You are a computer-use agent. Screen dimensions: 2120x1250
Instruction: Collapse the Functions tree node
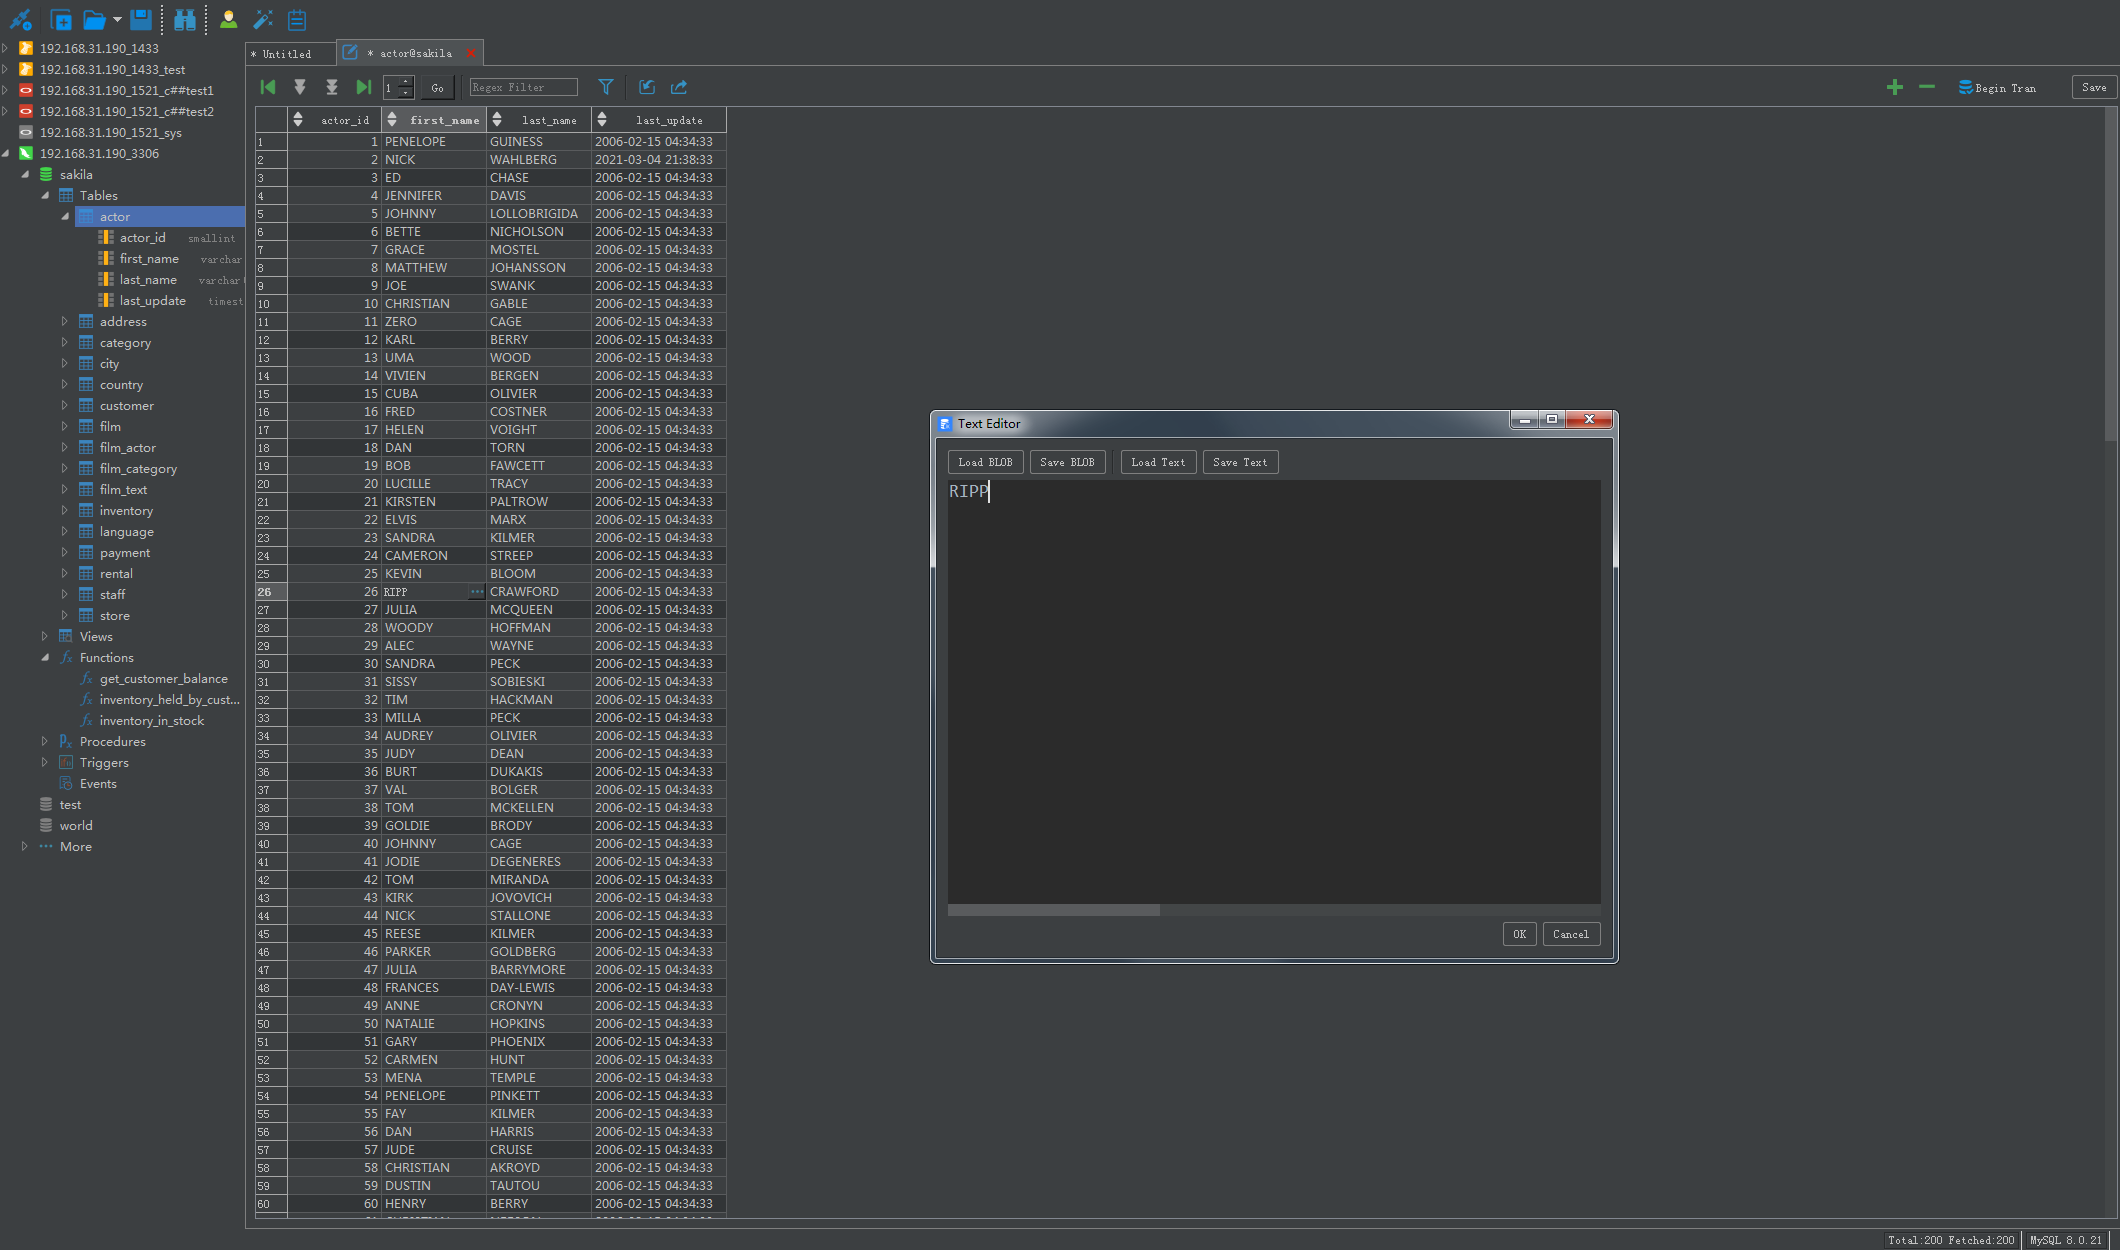[x=45, y=657]
